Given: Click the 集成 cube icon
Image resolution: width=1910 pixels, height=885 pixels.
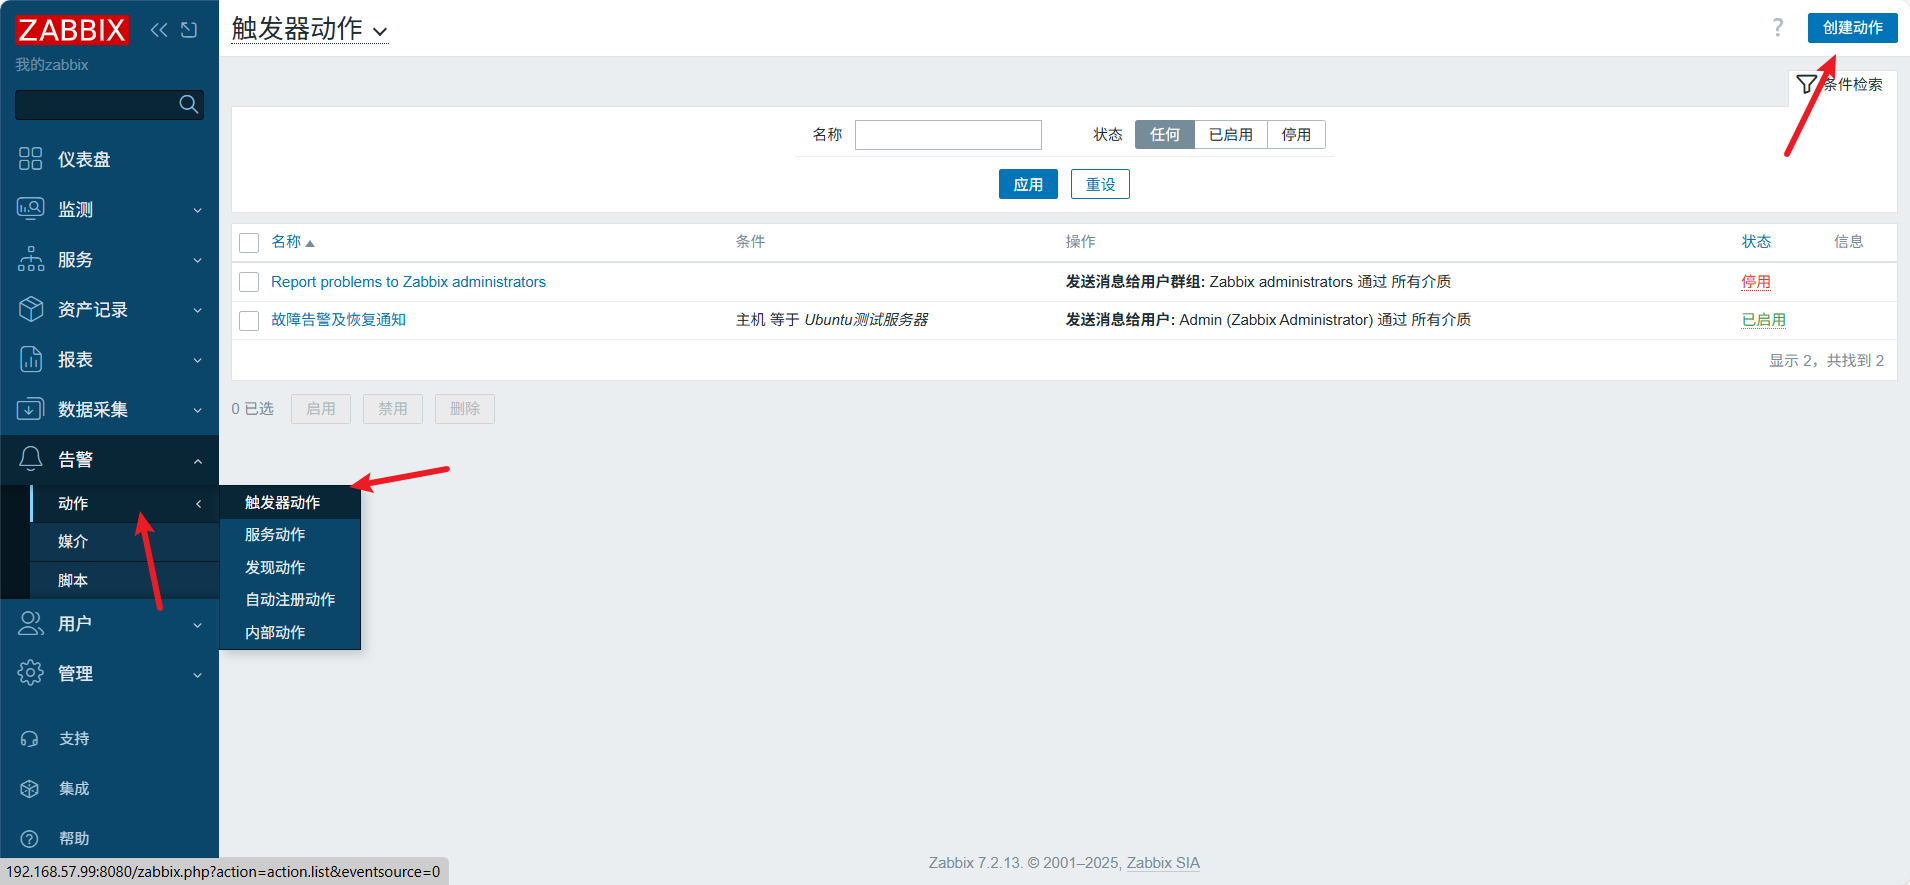Looking at the screenshot, I should click(x=30, y=788).
